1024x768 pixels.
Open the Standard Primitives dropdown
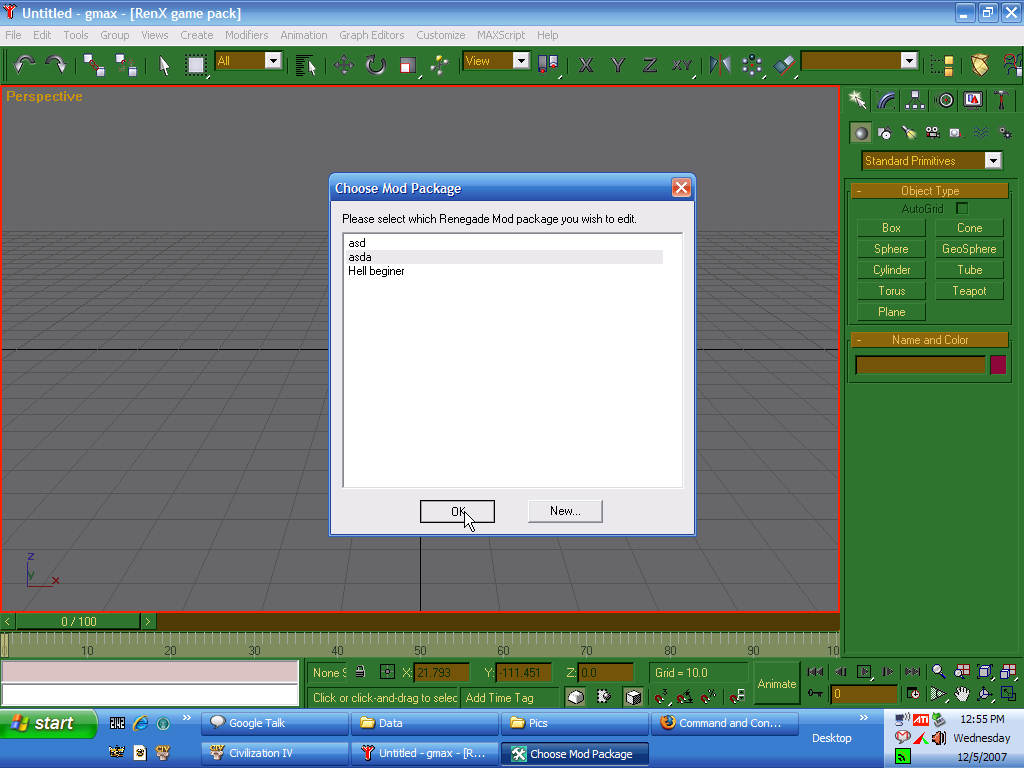[x=992, y=161]
